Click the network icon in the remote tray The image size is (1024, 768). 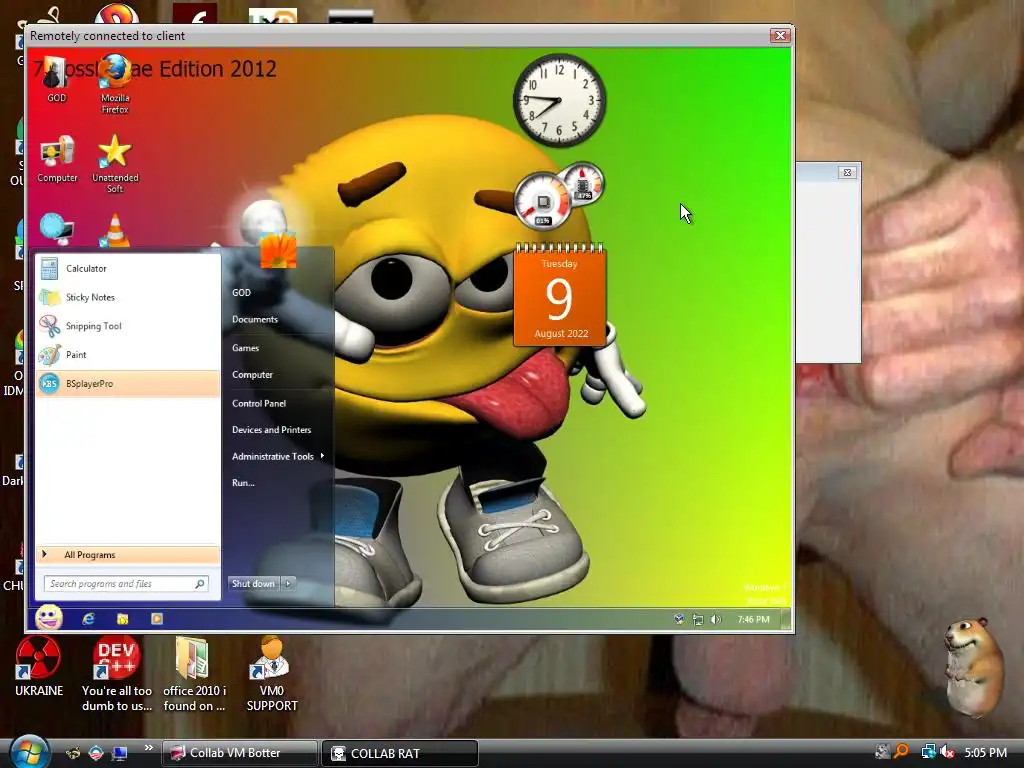pos(697,620)
